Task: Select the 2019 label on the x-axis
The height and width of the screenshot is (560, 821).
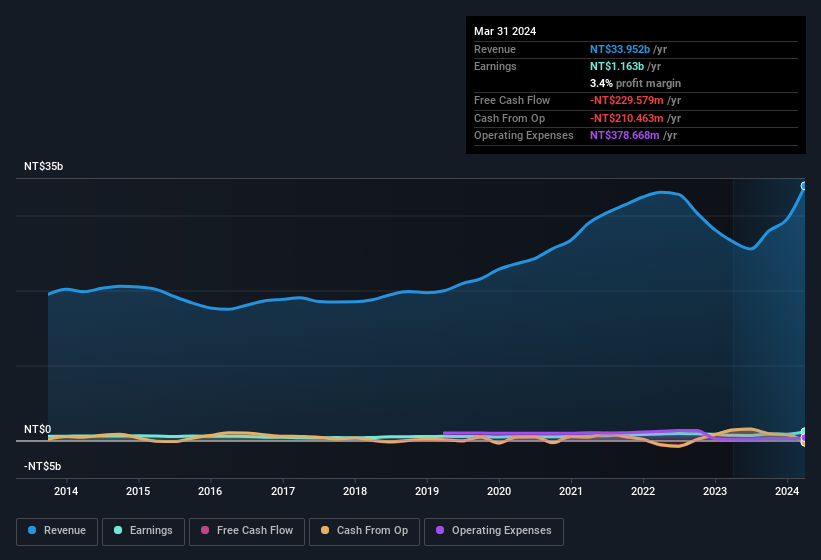Action: 427,491
